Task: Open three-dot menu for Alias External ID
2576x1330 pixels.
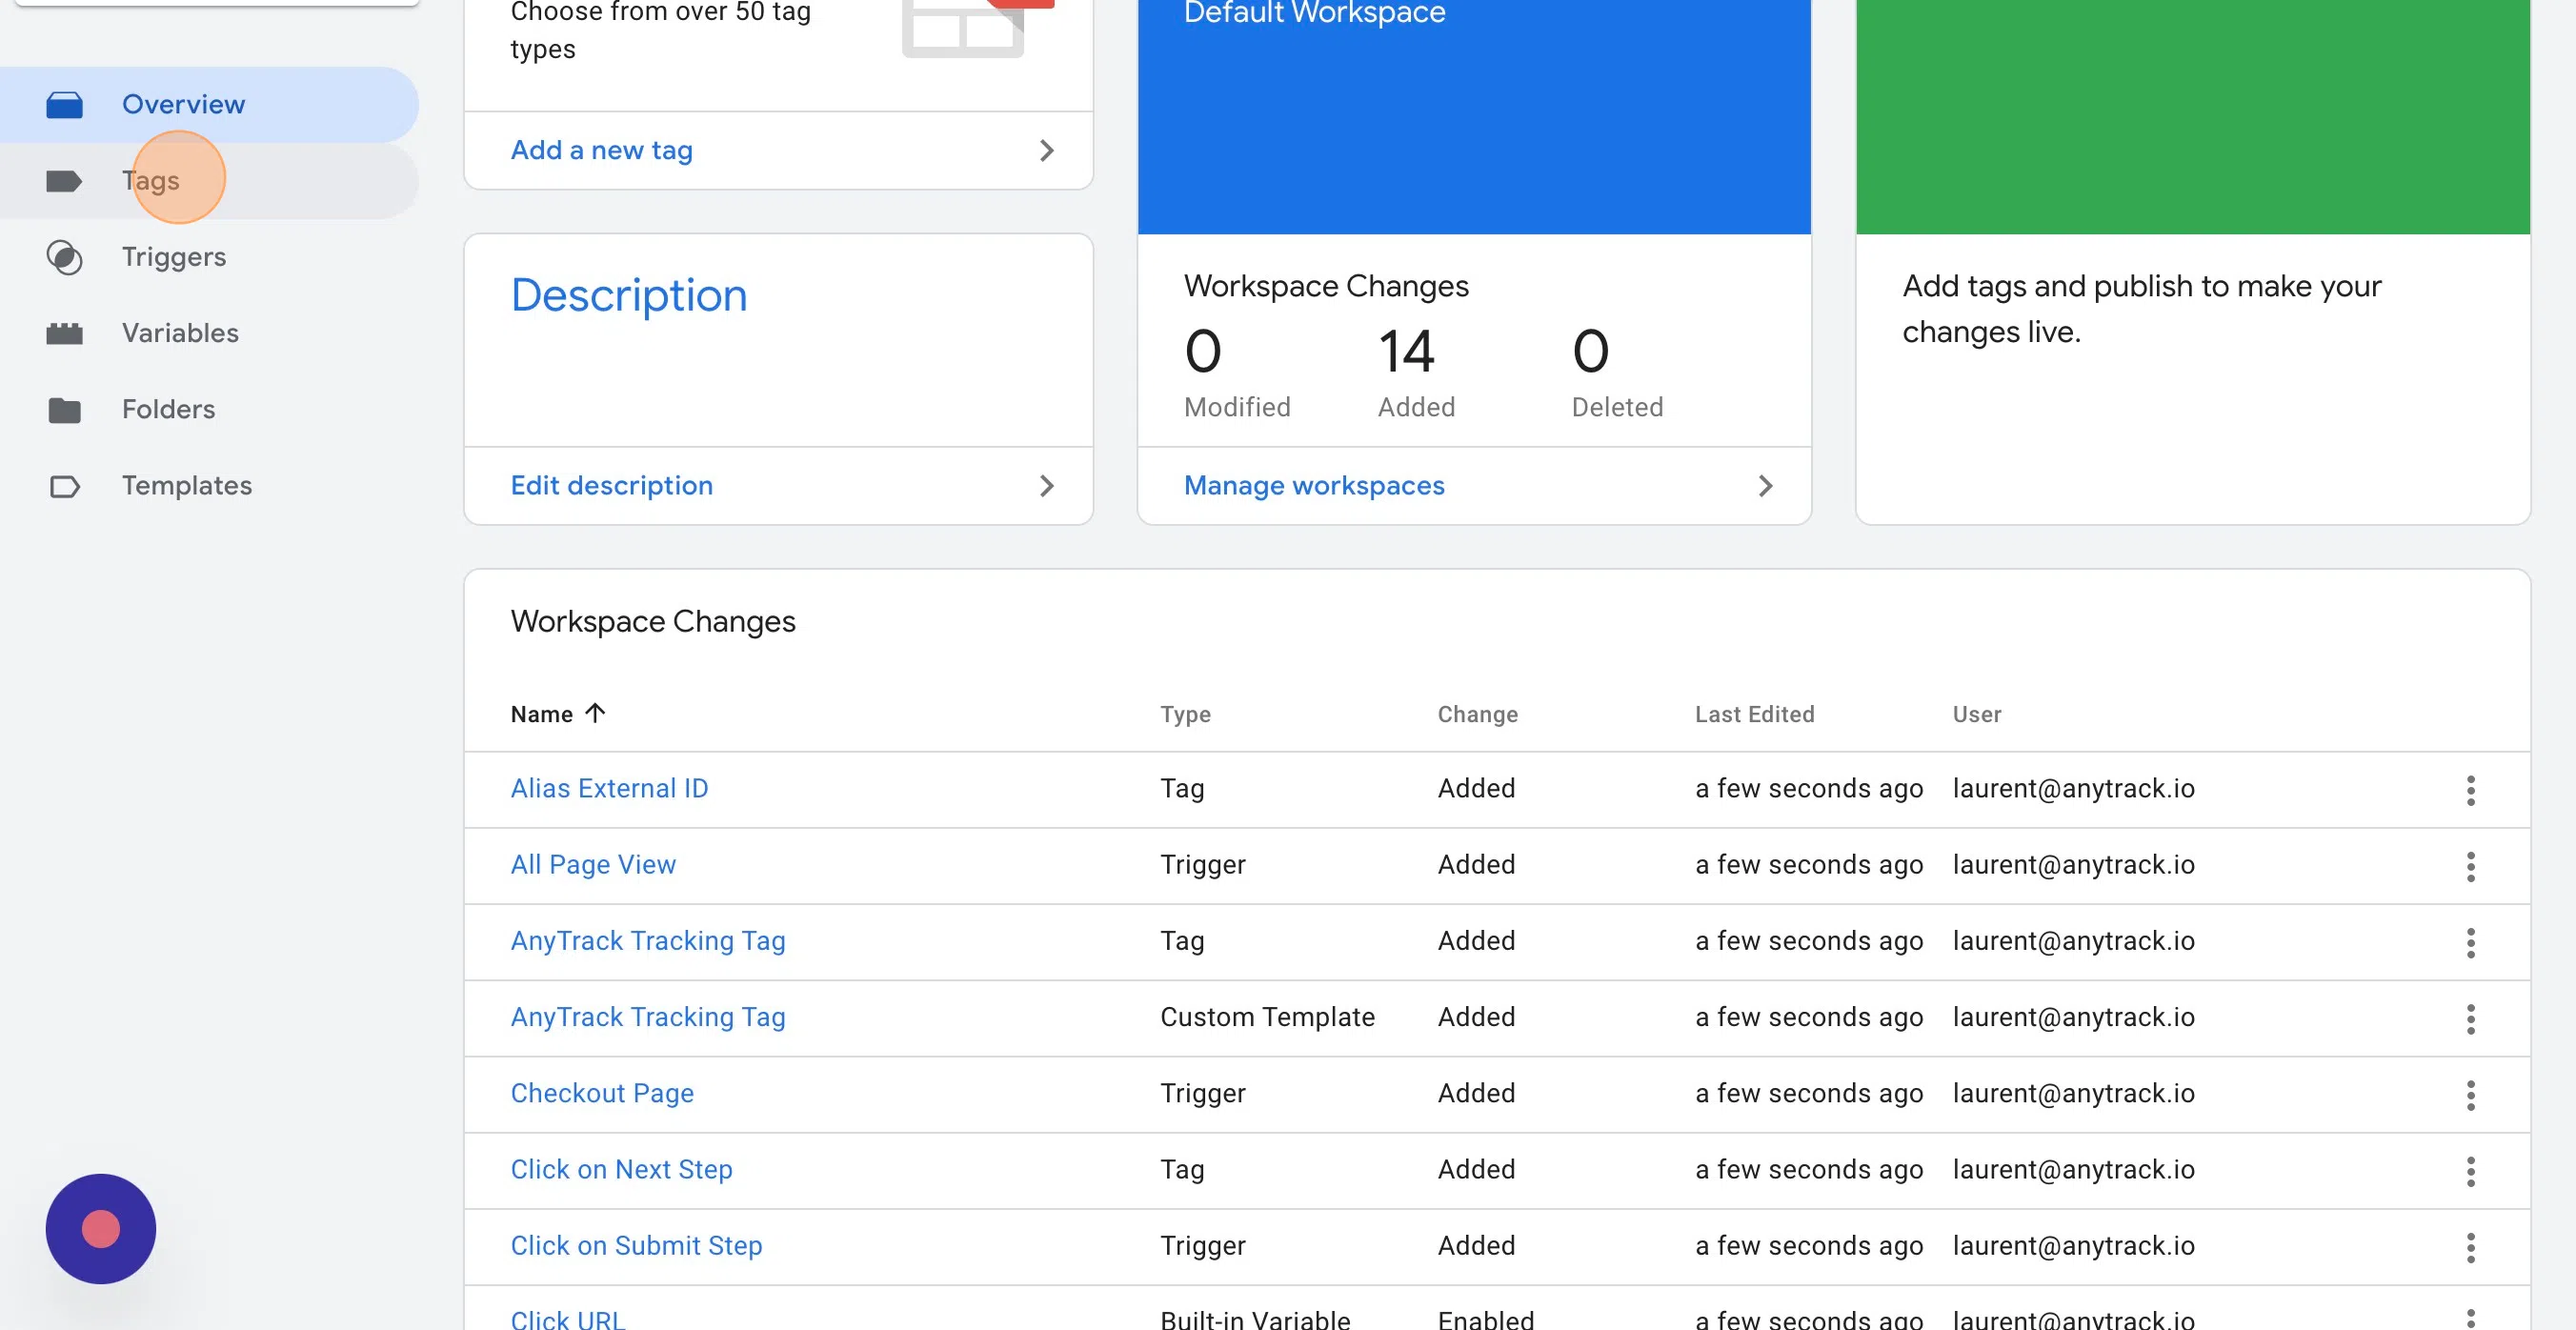Action: pyautogui.click(x=2470, y=790)
